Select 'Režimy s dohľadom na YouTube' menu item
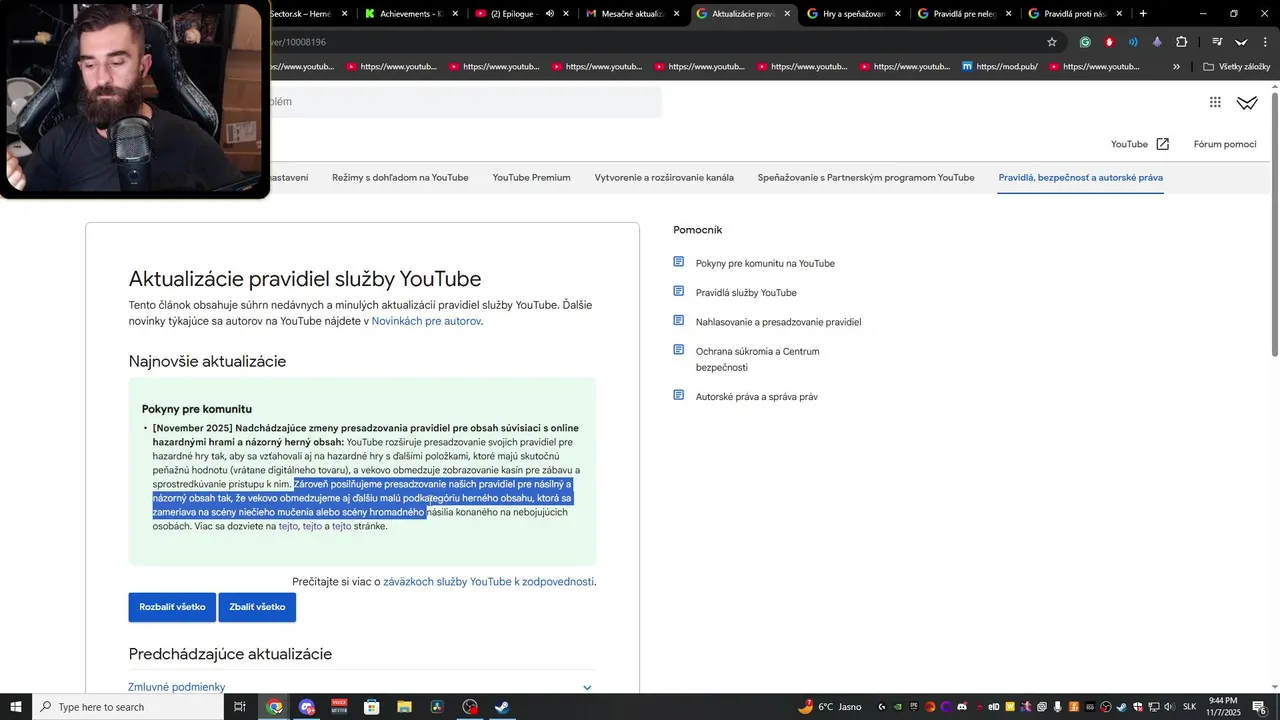The image size is (1280, 720). click(x=400, y=177)
